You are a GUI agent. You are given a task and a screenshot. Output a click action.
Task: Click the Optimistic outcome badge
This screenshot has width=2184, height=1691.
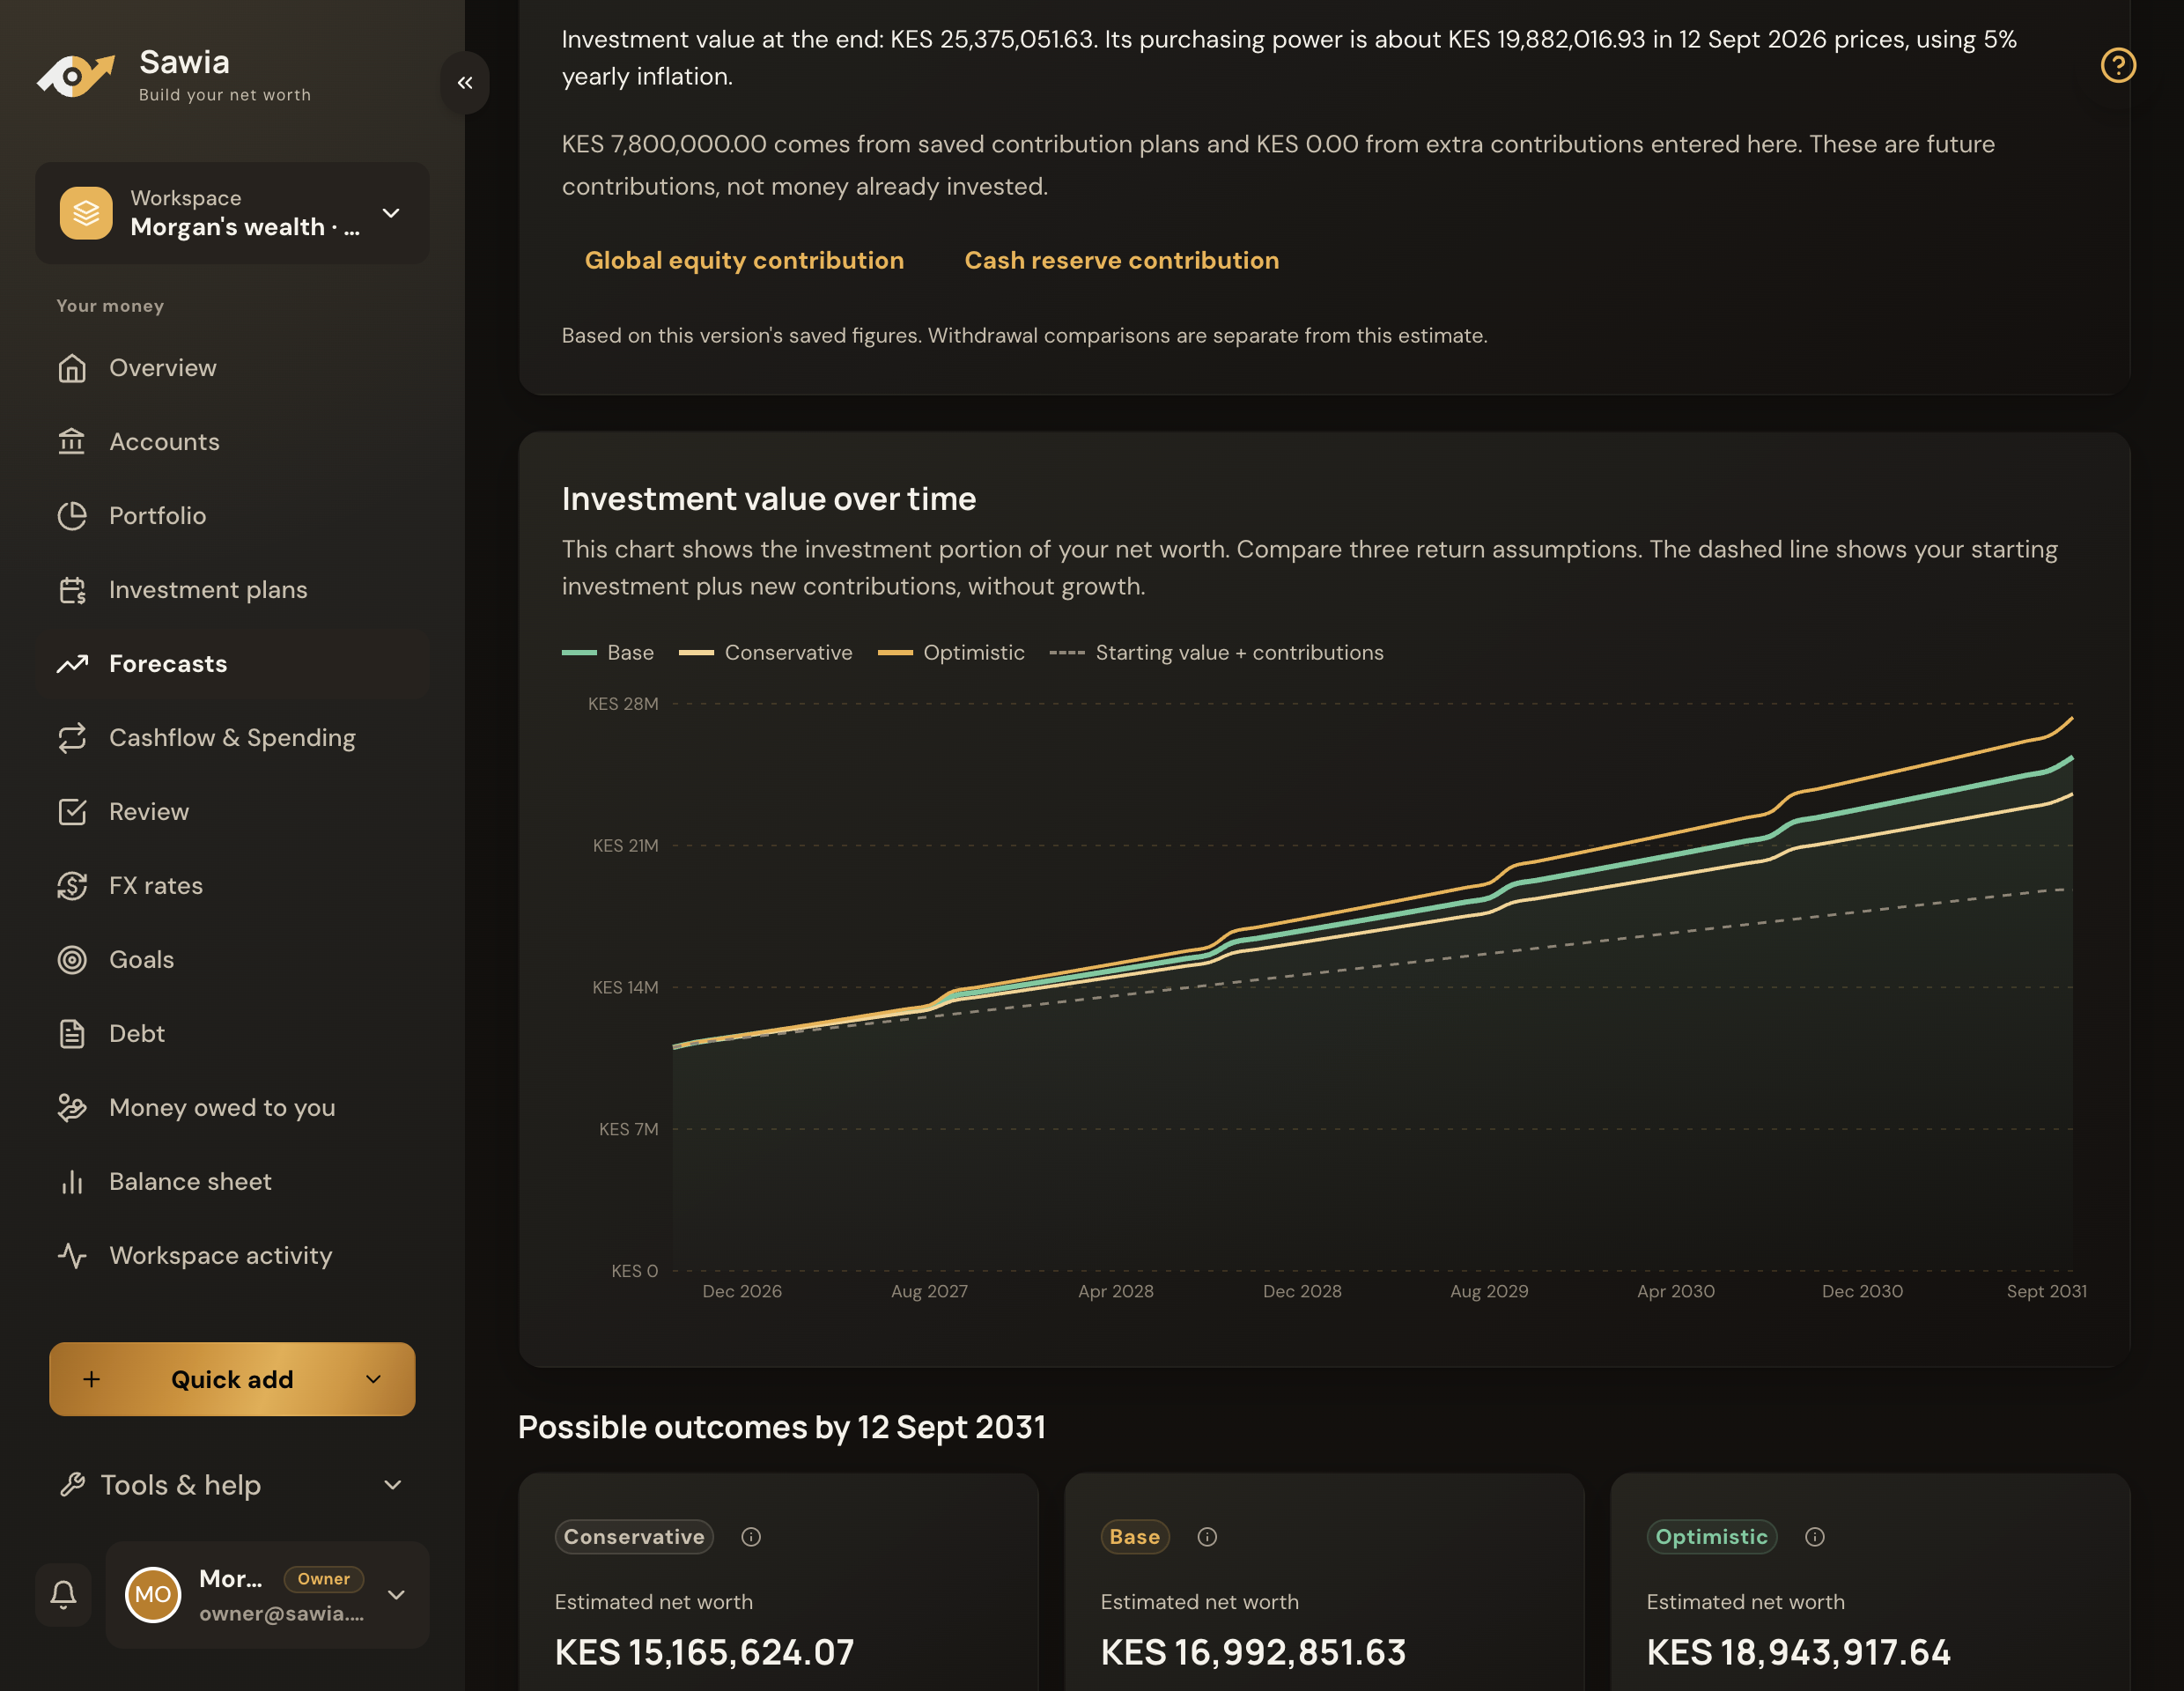tap(1711, 1537)
